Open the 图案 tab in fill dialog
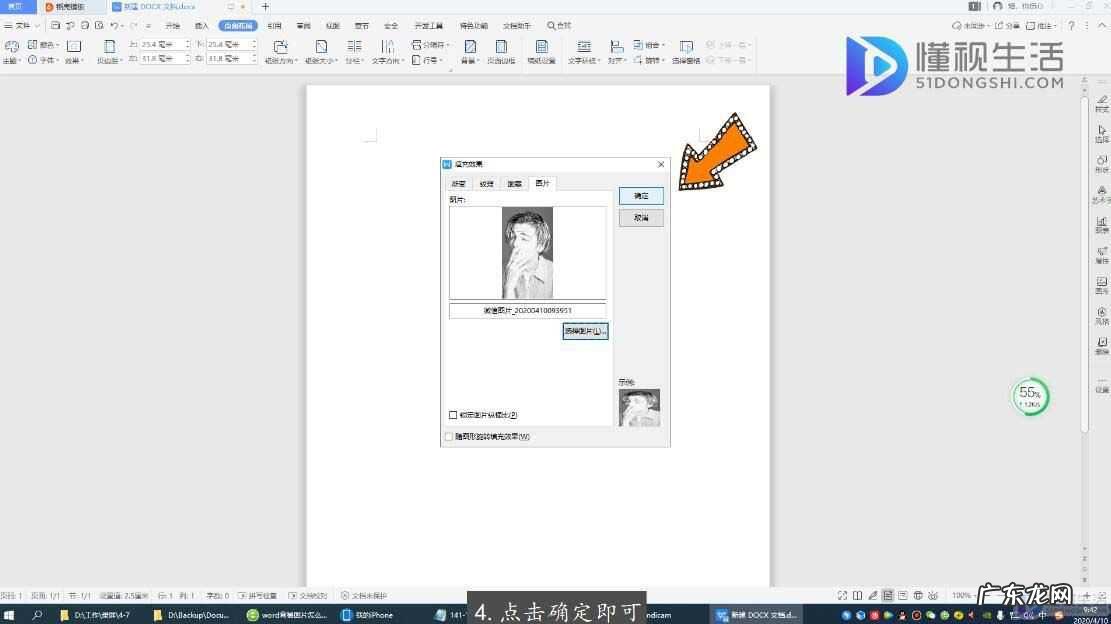Screen dimensions: 1111x624 click(x=514, y=184)
